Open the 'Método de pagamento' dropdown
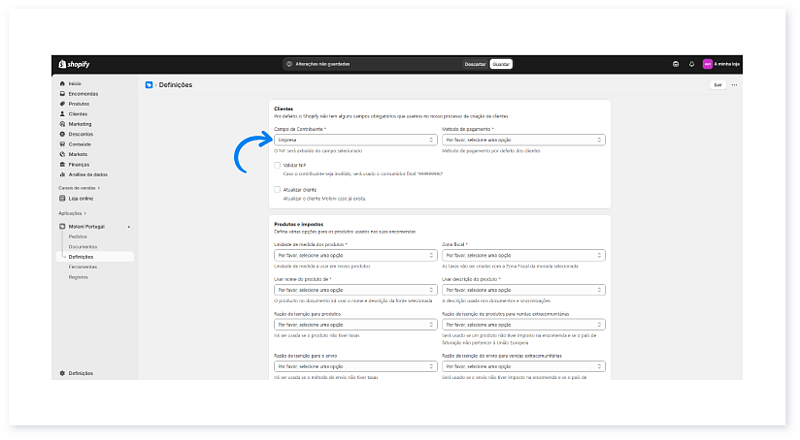 coord(523,140)
